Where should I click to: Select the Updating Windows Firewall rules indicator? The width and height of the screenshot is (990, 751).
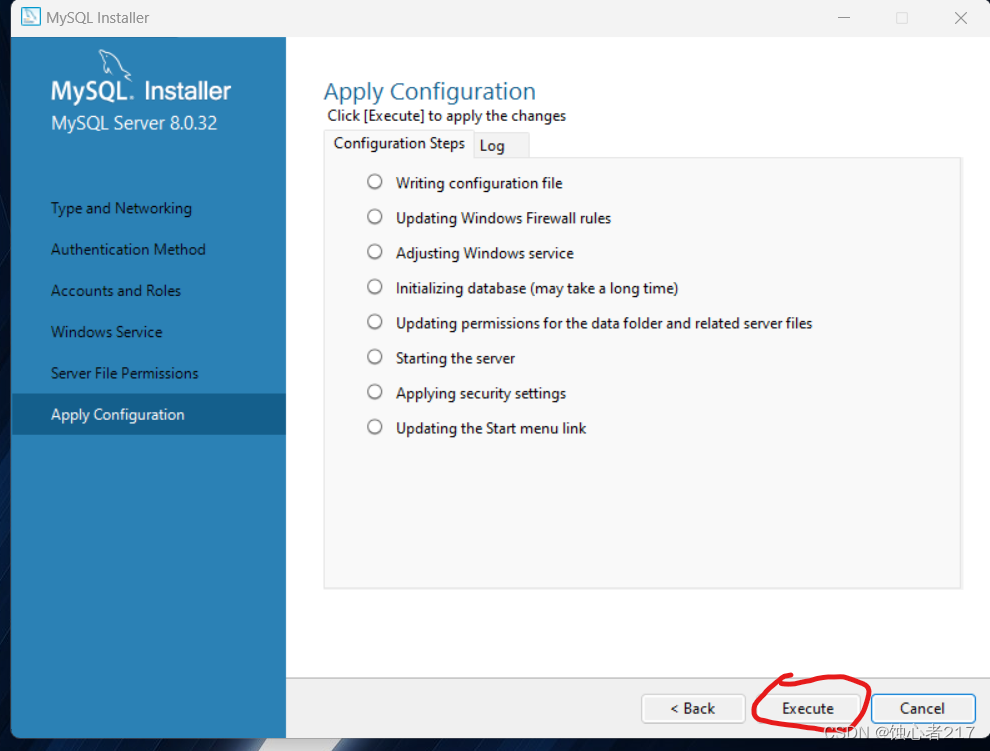tap(374, 217)
